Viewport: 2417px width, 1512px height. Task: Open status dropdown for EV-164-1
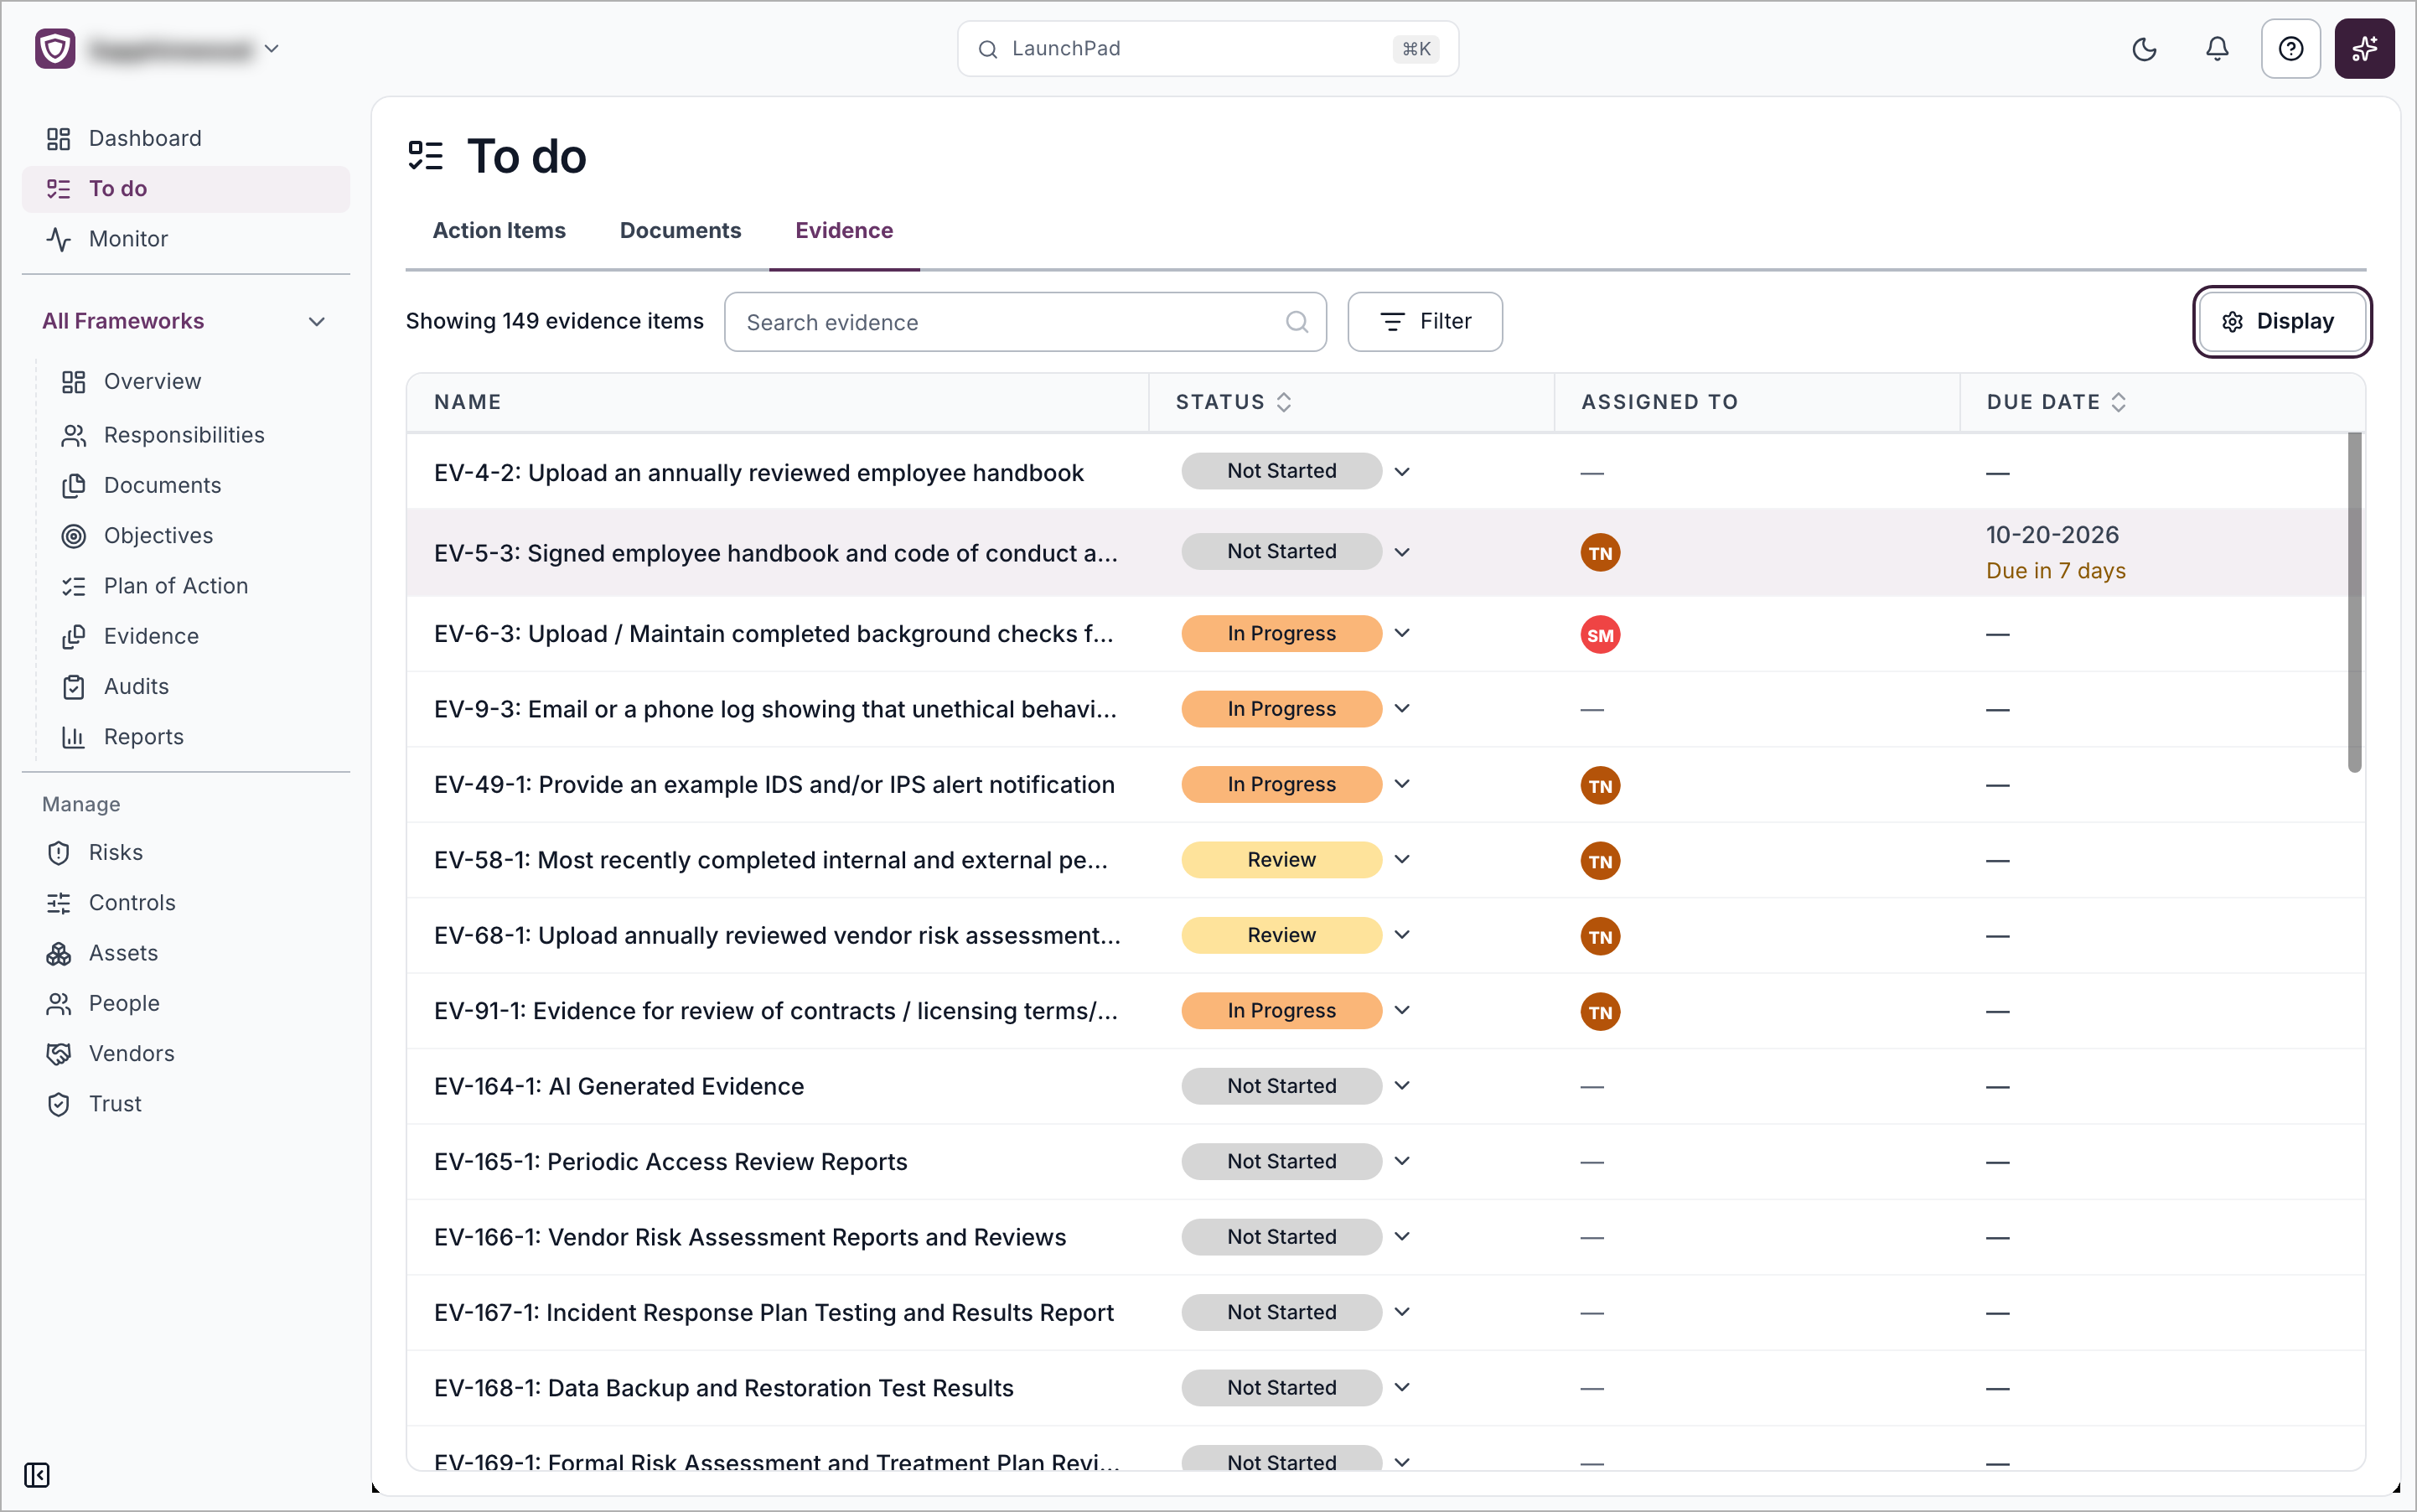[x=1402, y=1086]
